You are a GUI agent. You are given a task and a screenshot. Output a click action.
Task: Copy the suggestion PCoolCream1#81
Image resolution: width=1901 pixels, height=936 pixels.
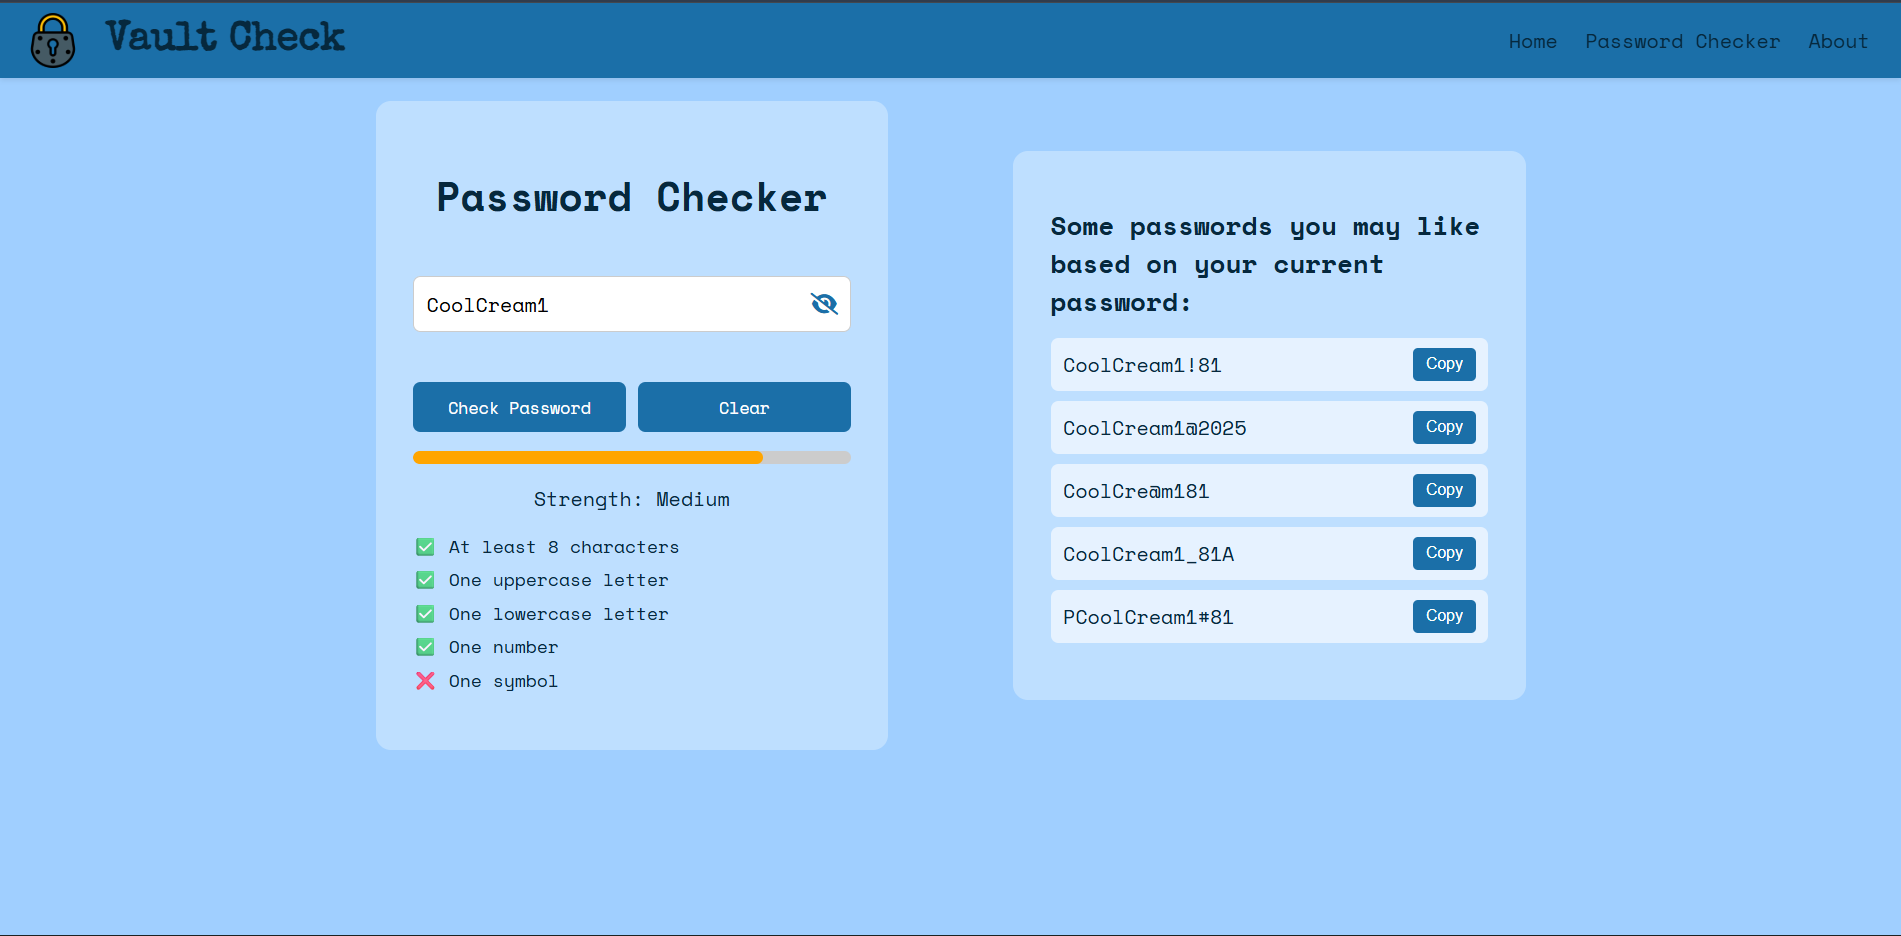pyautogui.click(x=1444, y=616)
